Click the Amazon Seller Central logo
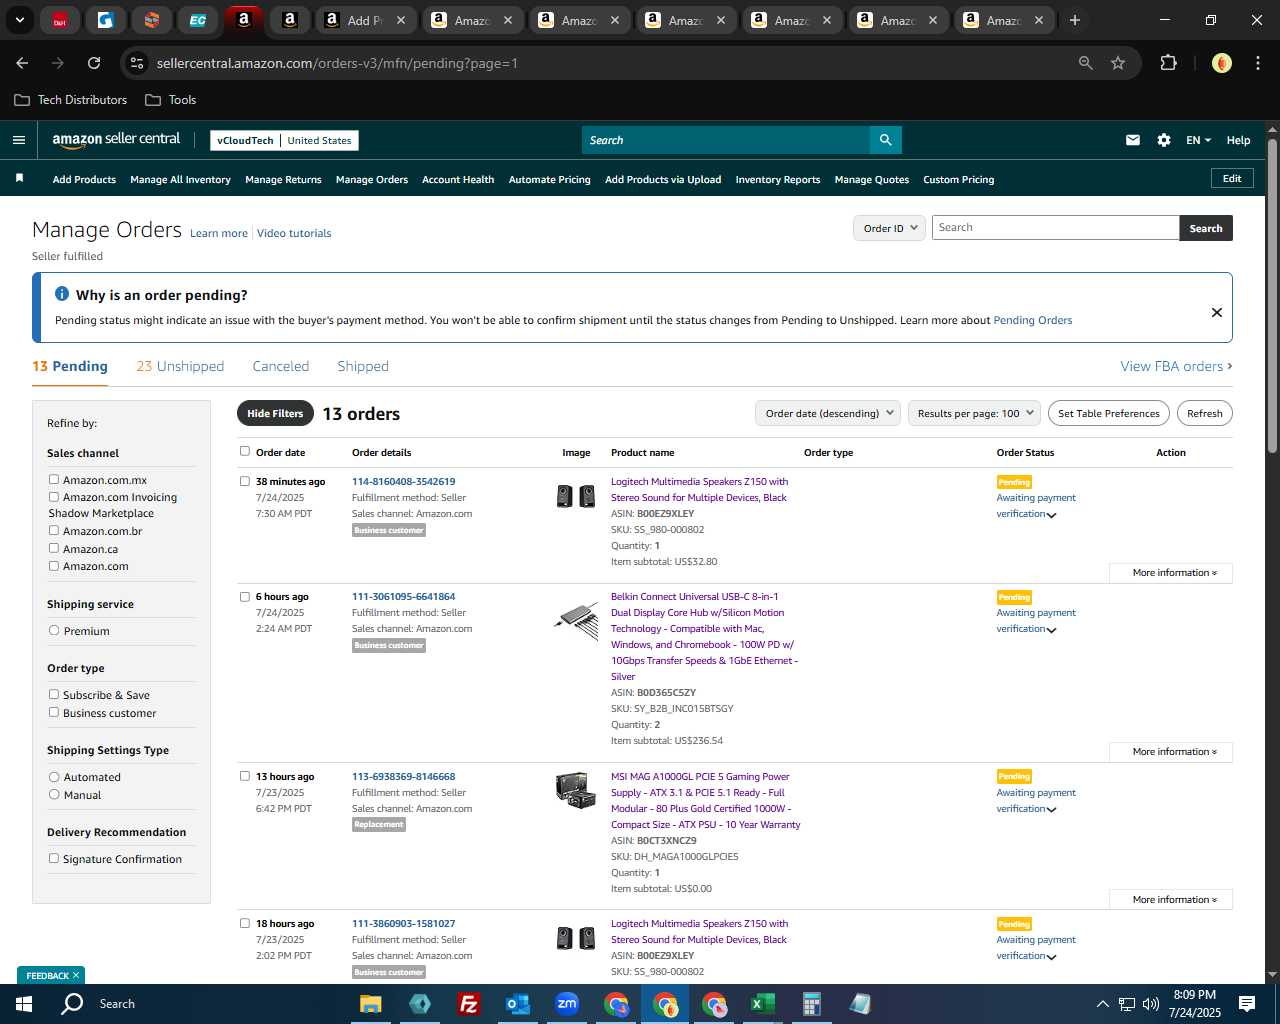 point(116,140)
